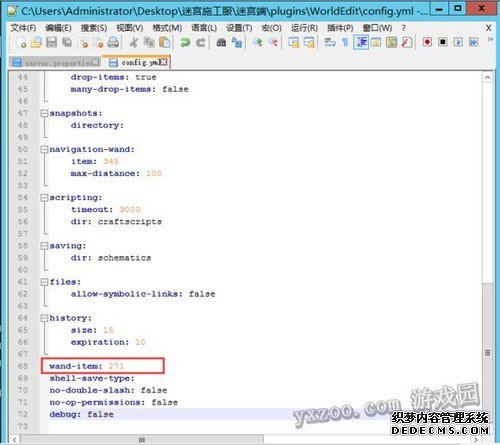Collapse the navigation-wand fold marker

coord(44,150)
